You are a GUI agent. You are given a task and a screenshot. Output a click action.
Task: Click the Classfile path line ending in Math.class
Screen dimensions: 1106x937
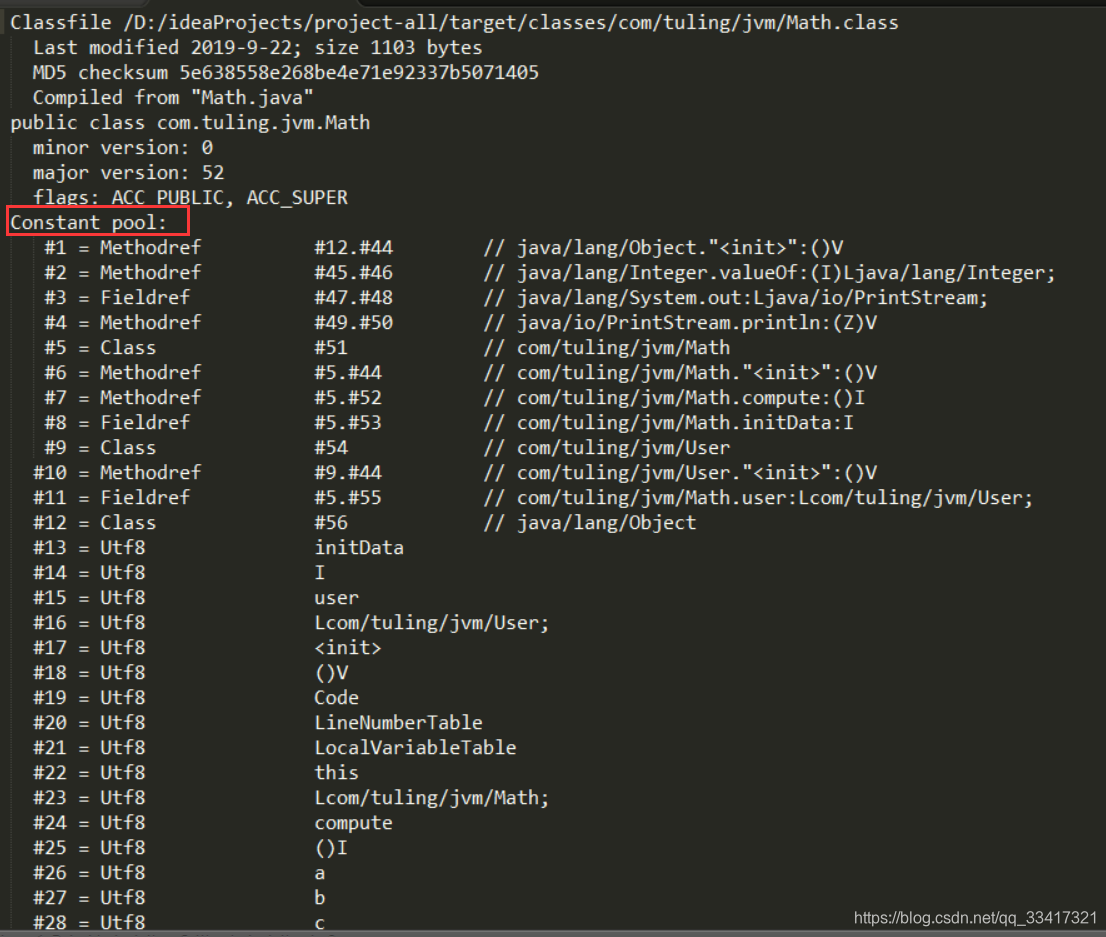(454, 23)
